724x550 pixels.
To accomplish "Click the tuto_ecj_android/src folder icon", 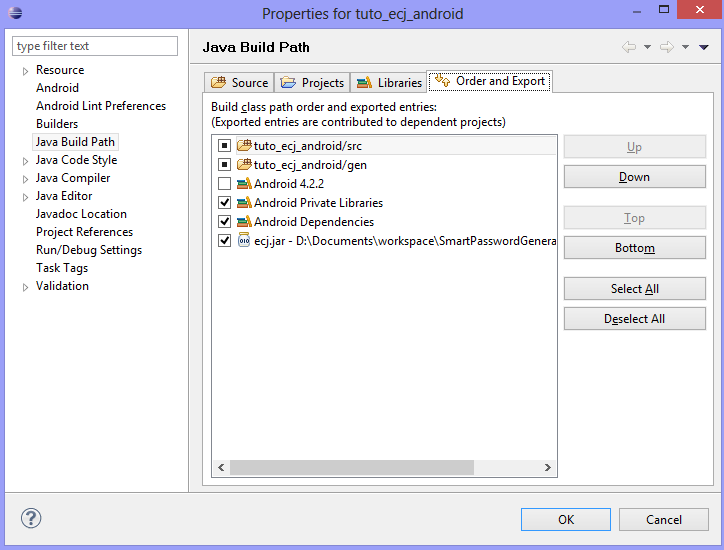I will pyautogui.click(x=244, y=146).
